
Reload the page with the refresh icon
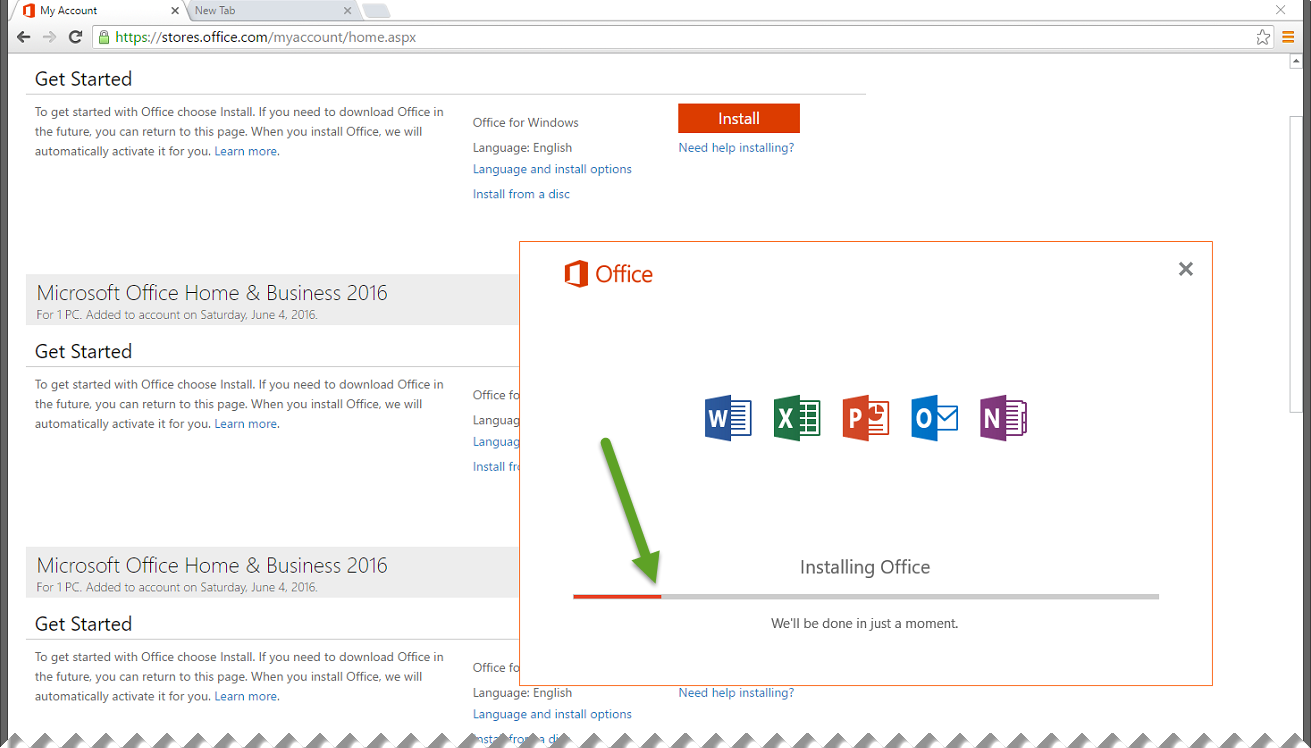point(75,36)
